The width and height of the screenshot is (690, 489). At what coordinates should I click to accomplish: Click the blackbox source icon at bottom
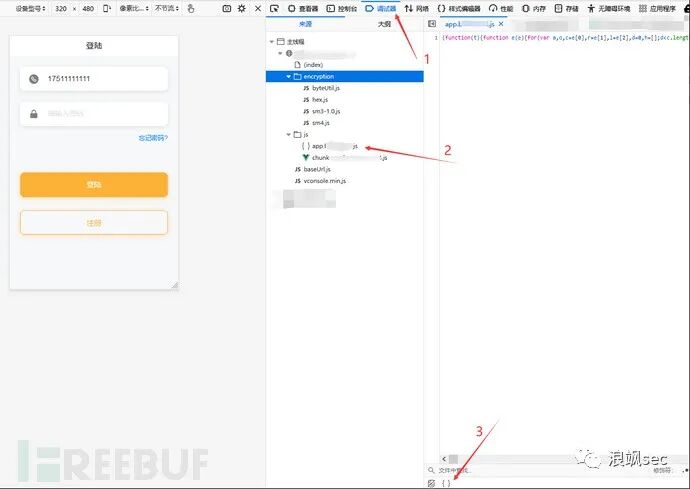pos(431,483)
